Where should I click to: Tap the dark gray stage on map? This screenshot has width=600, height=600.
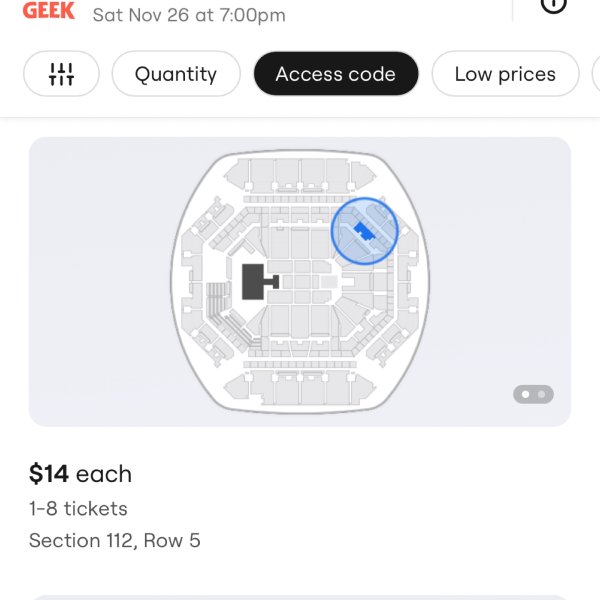tap(253, 282)
